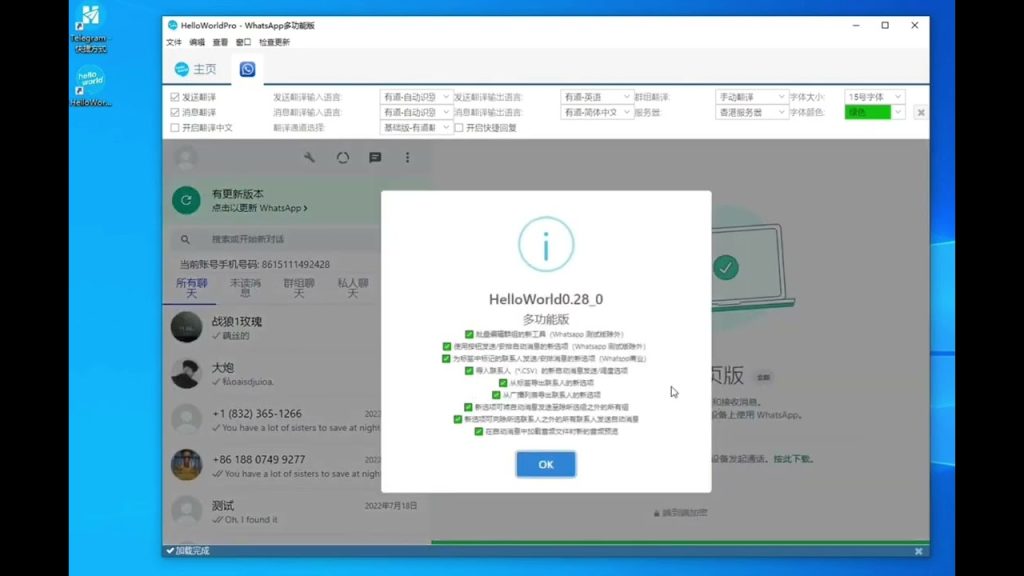Click the Telegram desktop shortcut icon
This screenshot has height=576, width=1024.
point(90,27)
